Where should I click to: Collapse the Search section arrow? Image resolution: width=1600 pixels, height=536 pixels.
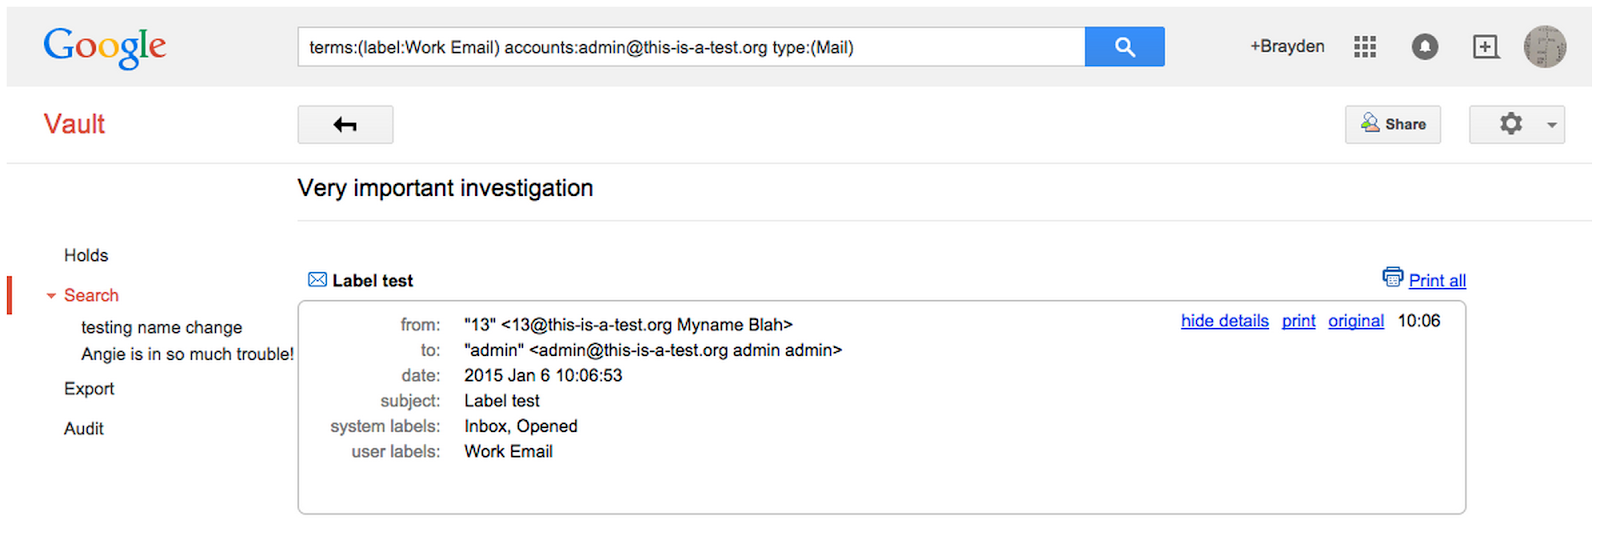click(x=51, y=296)
